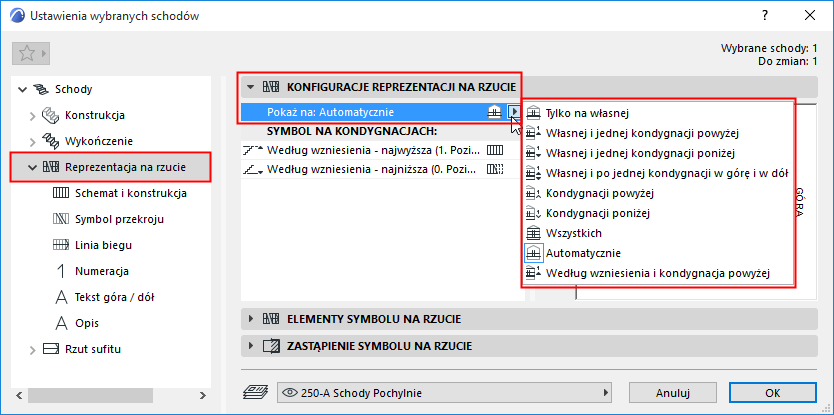
Task: Click the OK button
Action: 773,393
